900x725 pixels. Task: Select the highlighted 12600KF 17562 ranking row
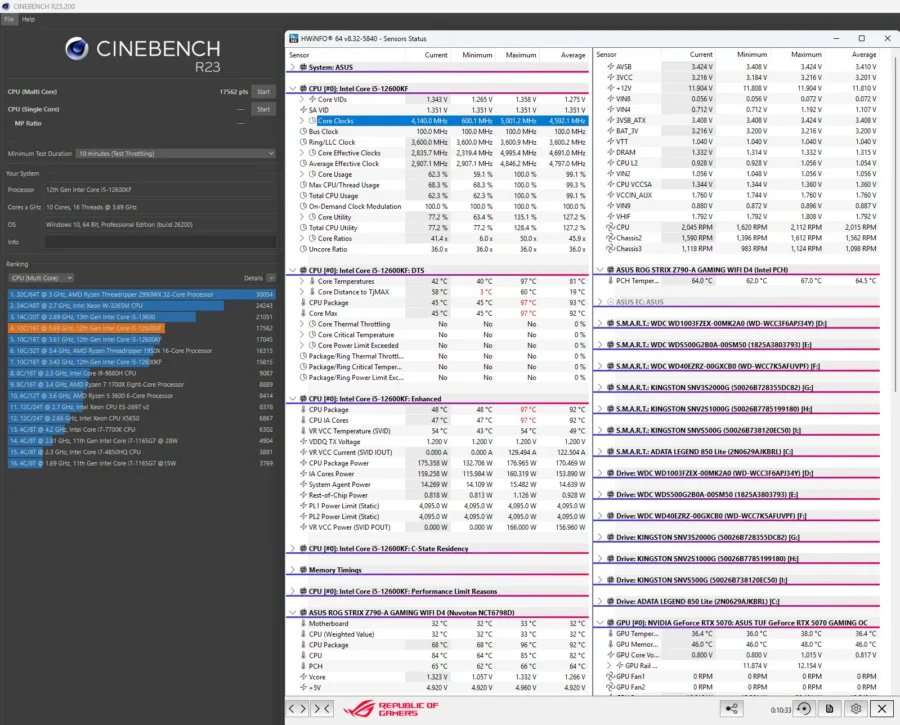coord(141,328)
